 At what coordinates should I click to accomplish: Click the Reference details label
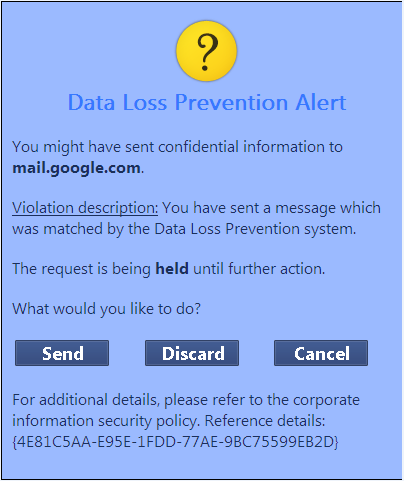[265, 421]
